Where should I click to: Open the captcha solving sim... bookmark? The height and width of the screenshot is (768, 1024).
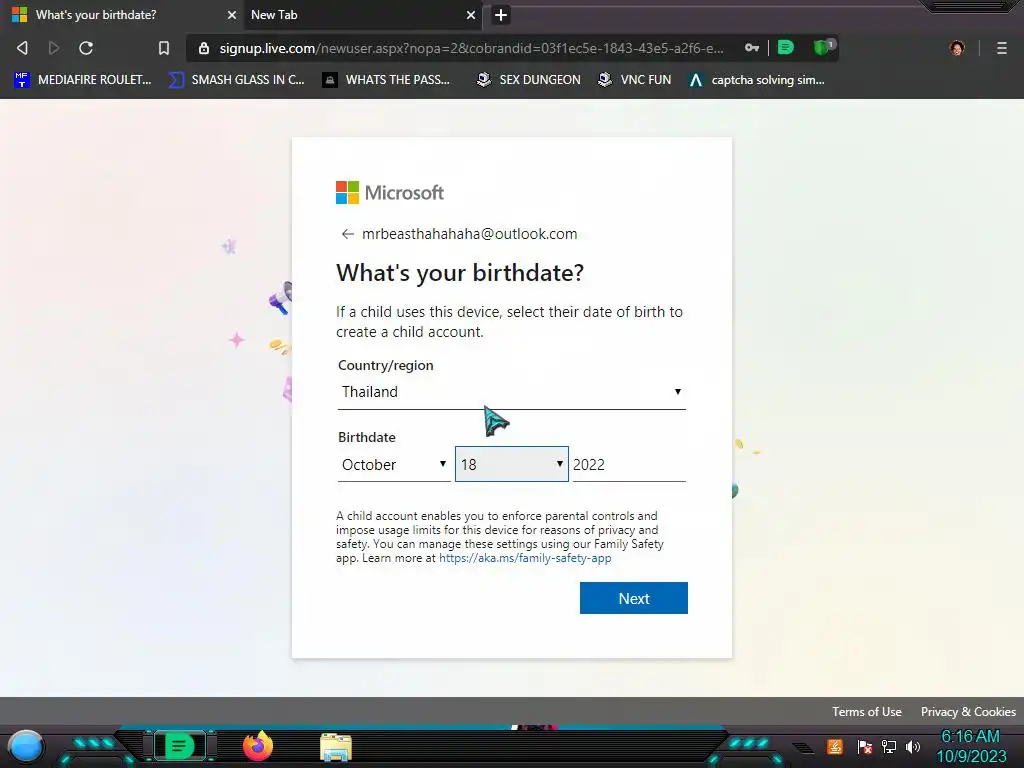tap(758, 80)
